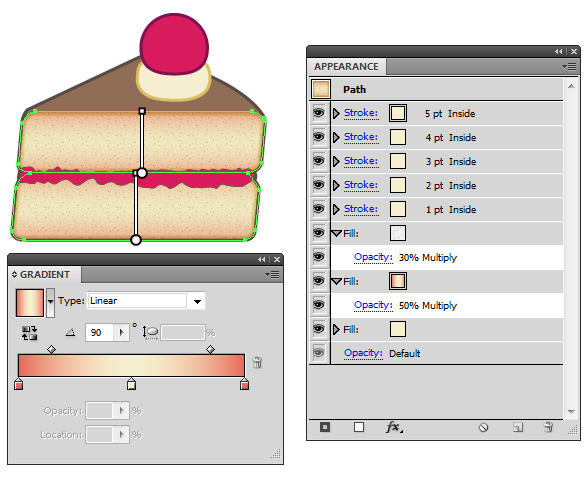Select the middle cream gradient stop
Image resolution: width=587 pixels, height=479 pixels.
[x=131, y=384]
